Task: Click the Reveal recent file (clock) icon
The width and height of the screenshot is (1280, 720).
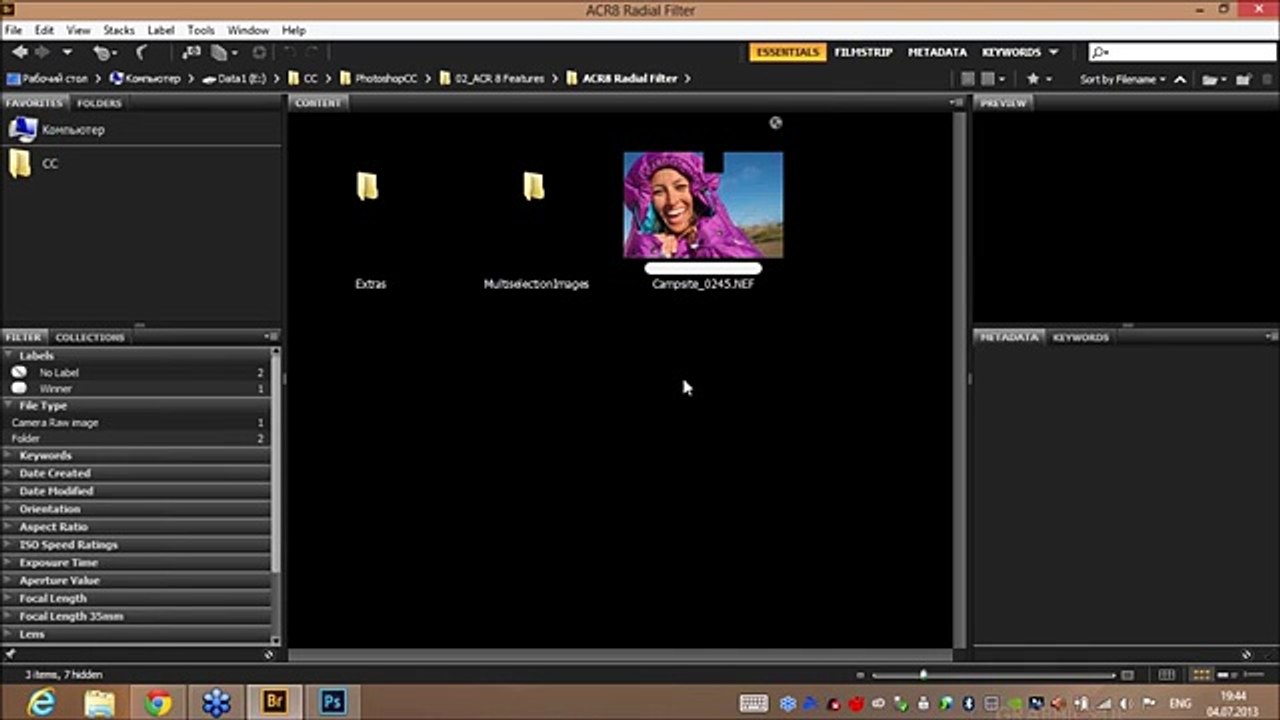Action: [103, 52]
